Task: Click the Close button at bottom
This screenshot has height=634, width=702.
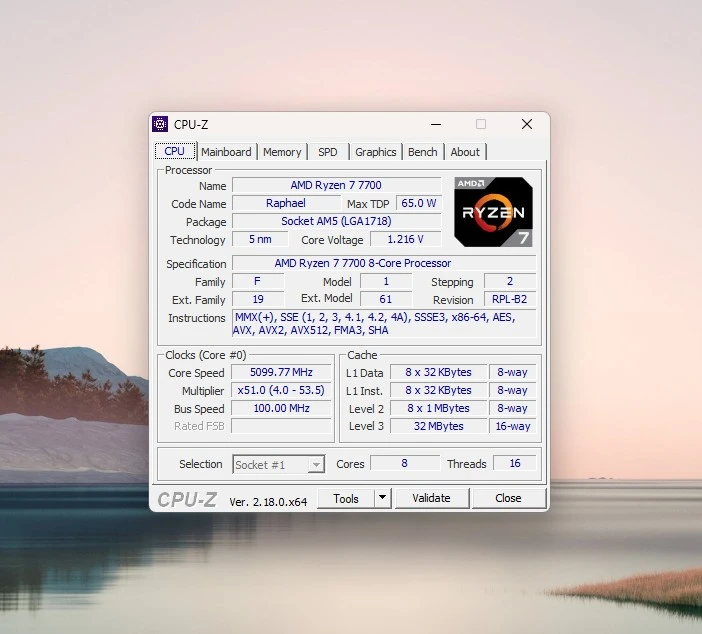Action: [508, 498]
